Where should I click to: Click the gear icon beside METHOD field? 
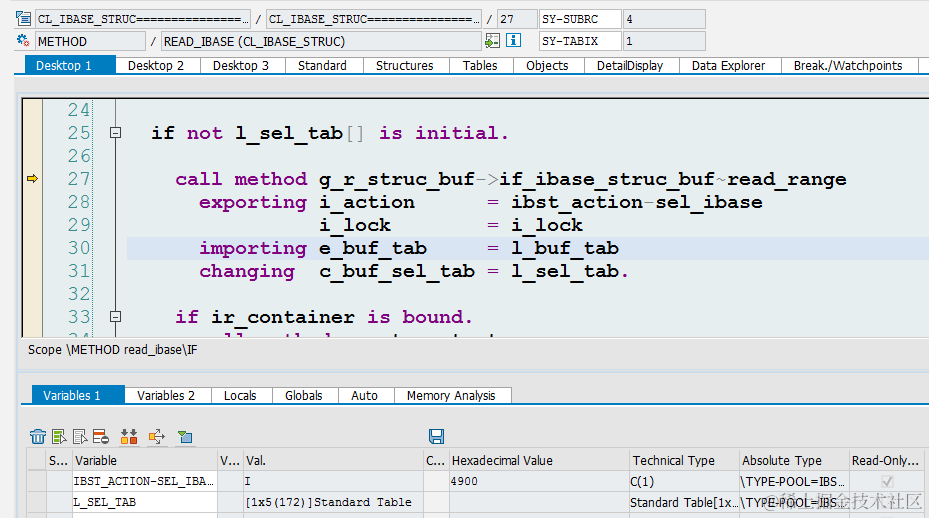coord(23,41)
